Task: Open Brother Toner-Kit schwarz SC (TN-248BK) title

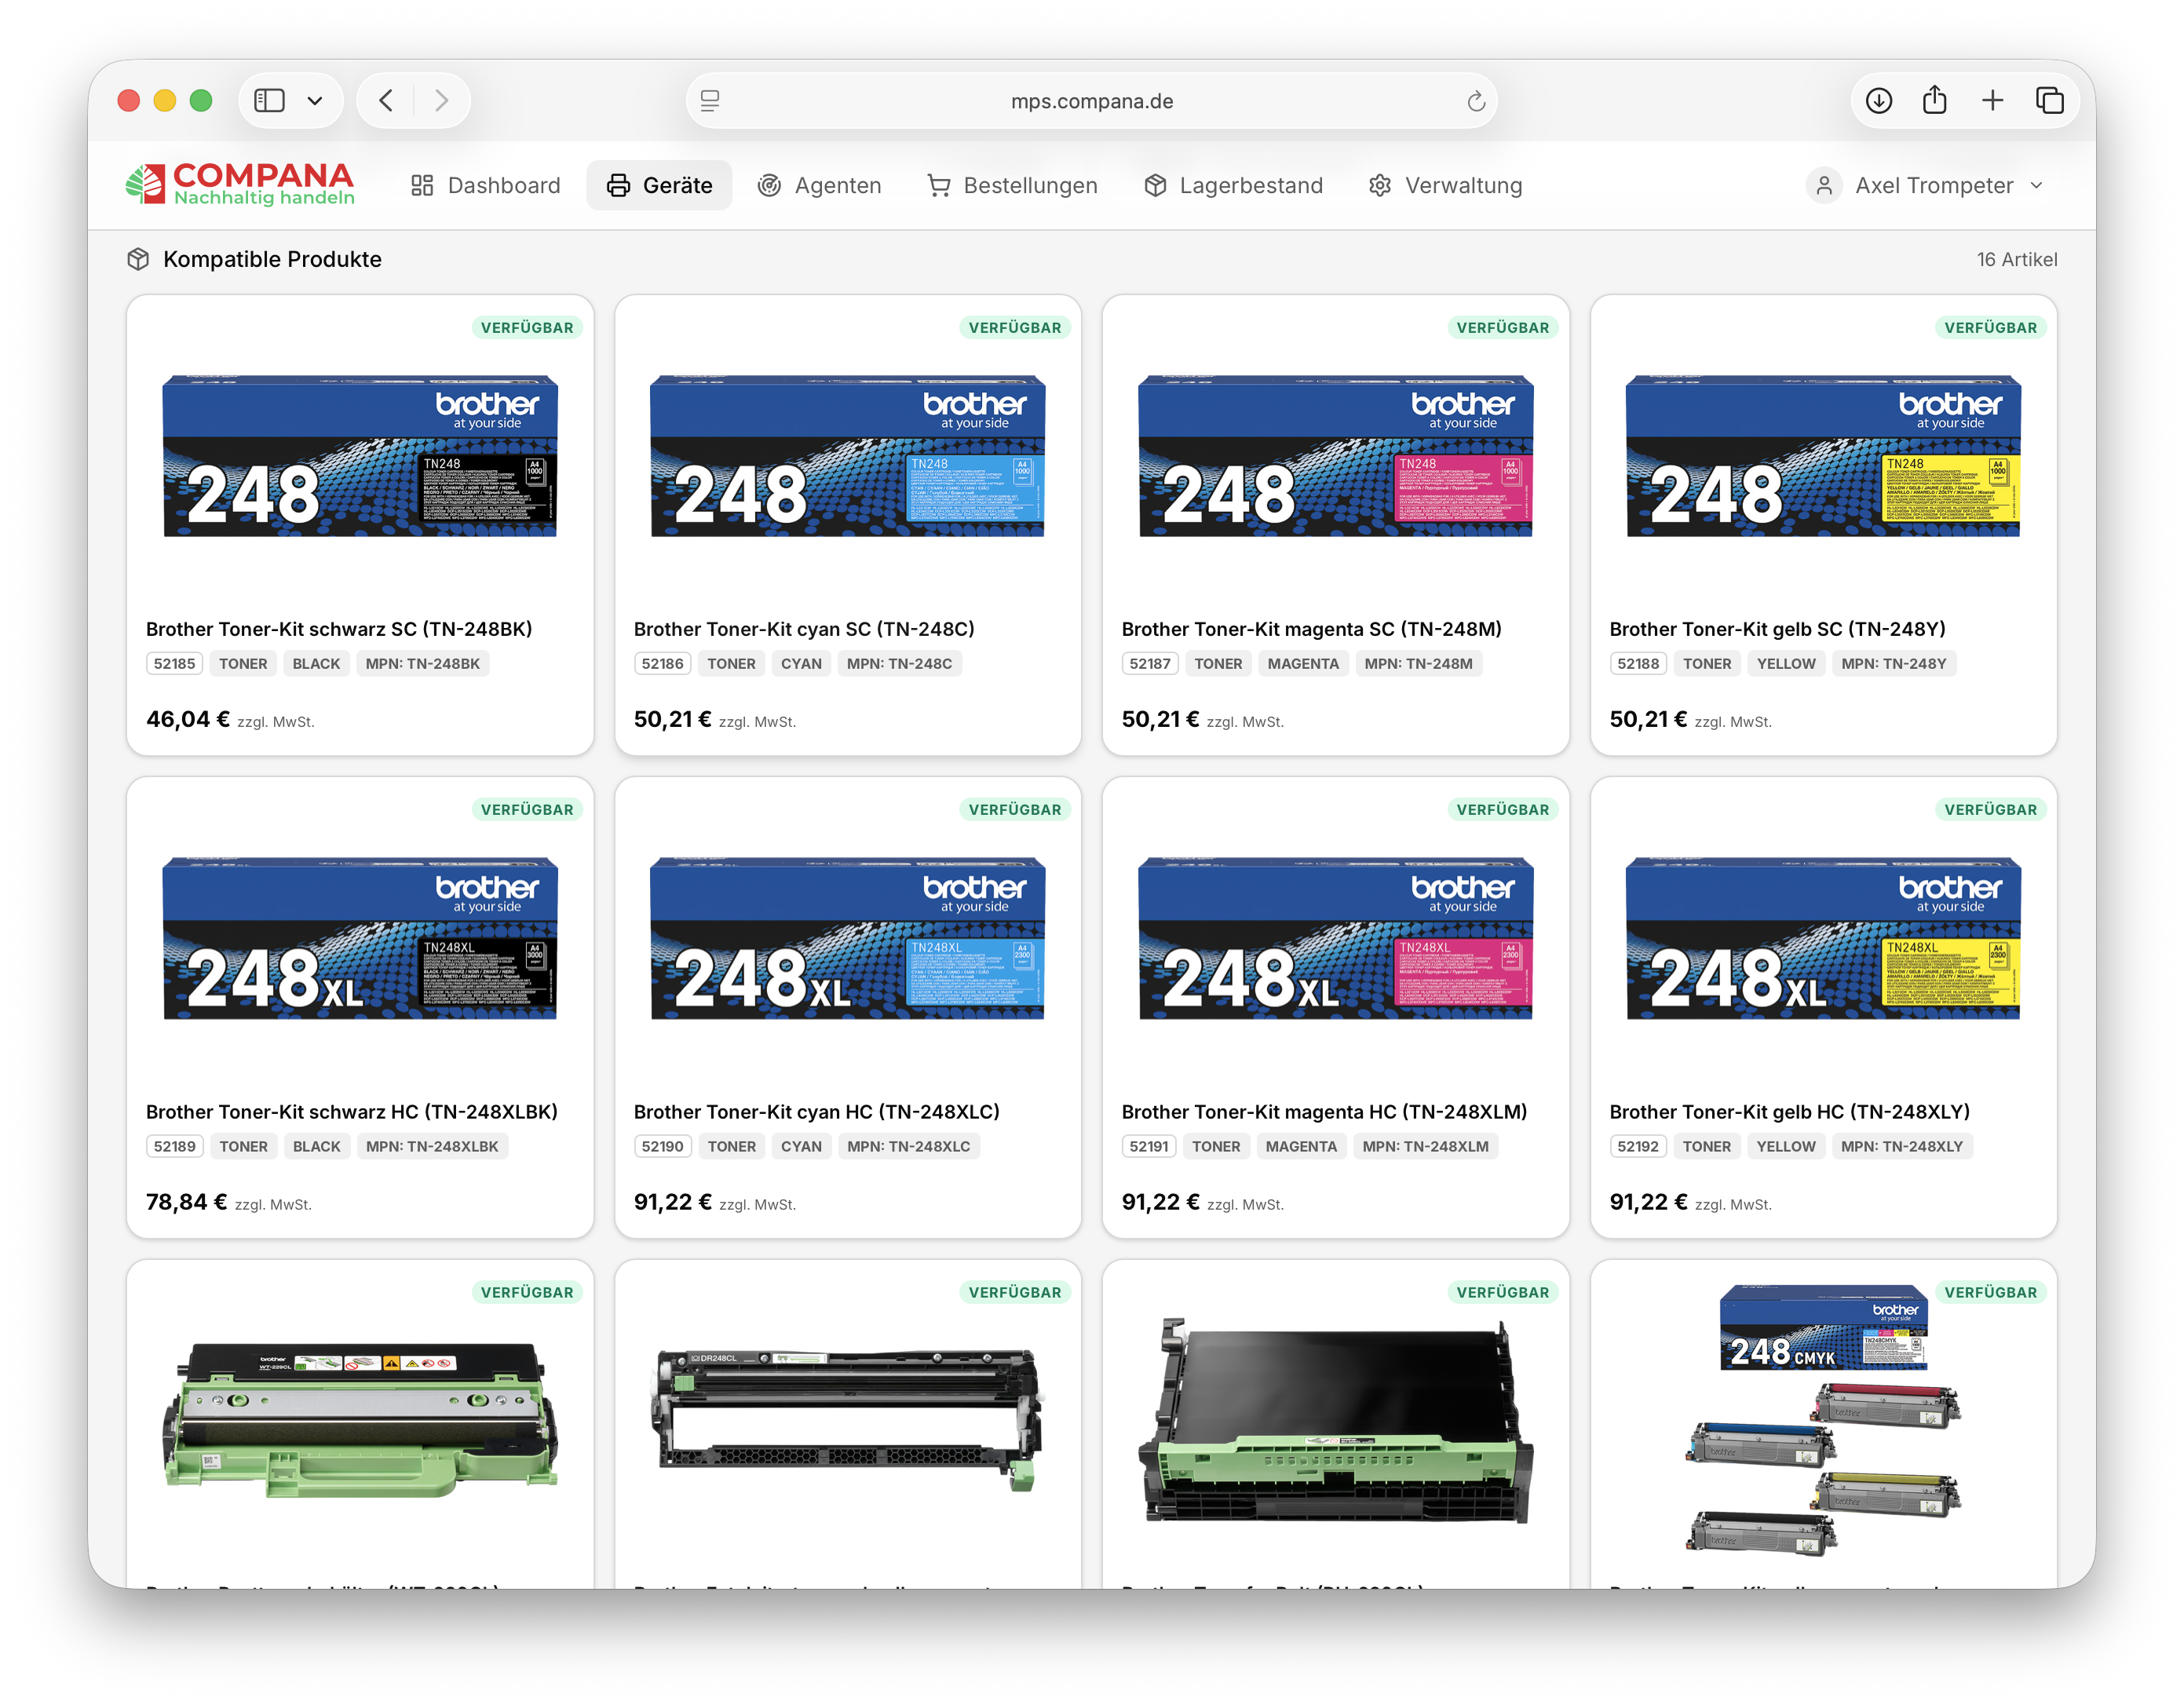Action: [x=339, y=629]
